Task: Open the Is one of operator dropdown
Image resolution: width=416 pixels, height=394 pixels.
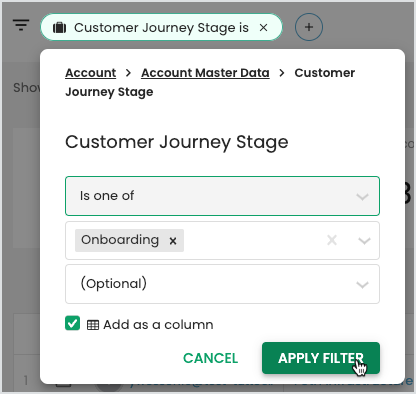Action: [222, 196]
